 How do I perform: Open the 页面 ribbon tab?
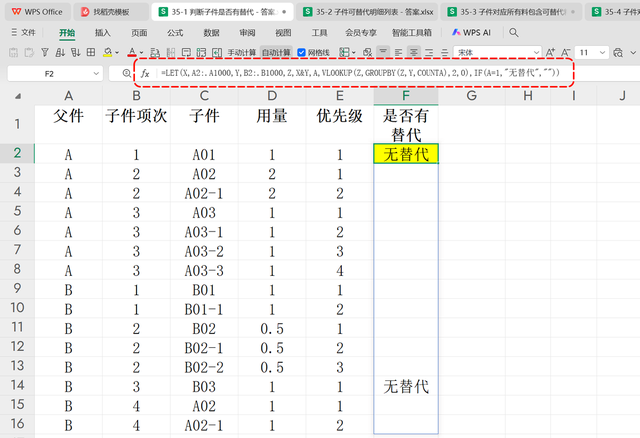click(x=139, y=33)
